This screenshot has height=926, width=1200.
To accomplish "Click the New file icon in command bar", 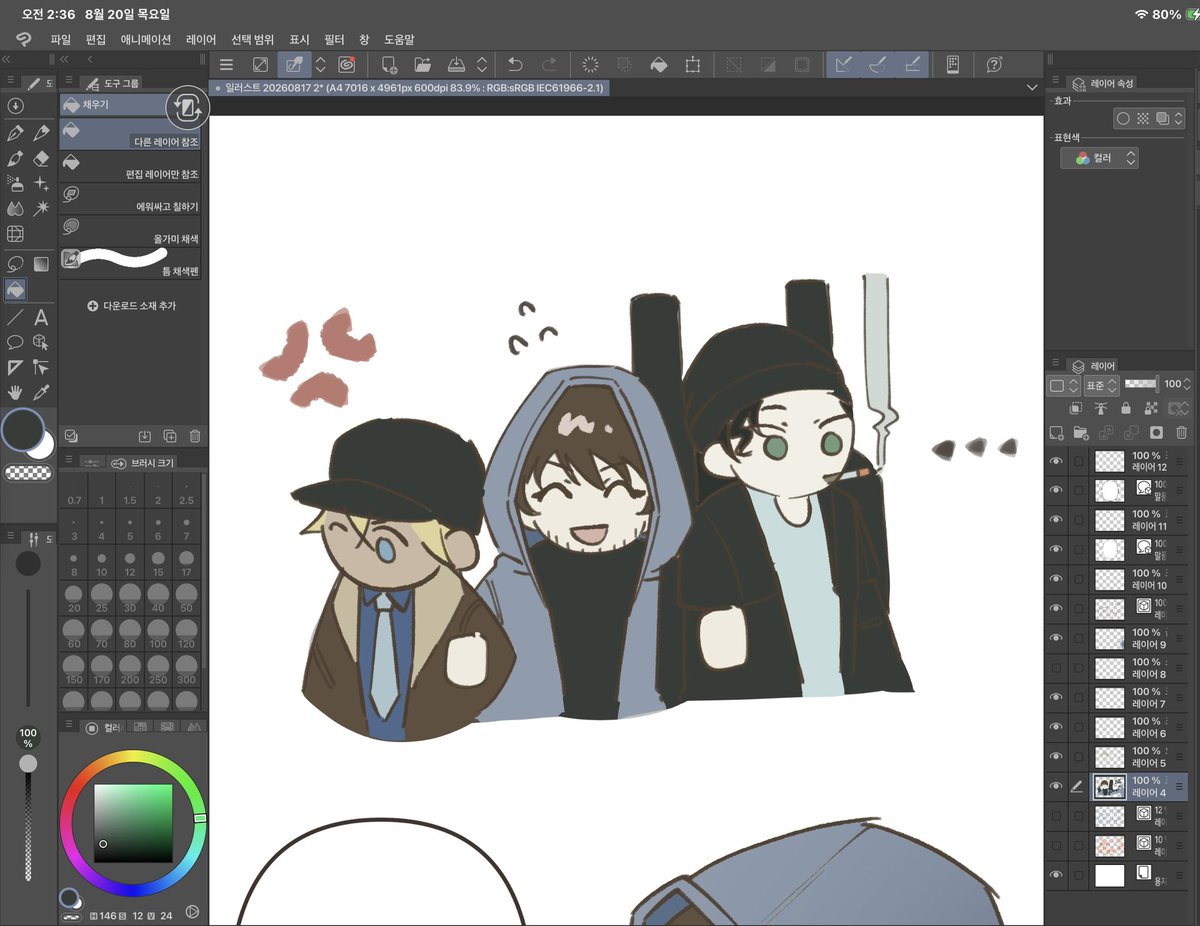I will (390, 65).
